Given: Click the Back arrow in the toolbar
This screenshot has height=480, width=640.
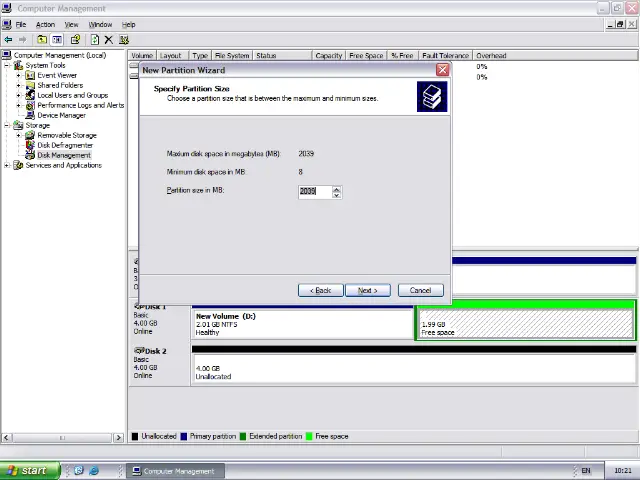Looking at the screenshot, I should pyautogui.click(x=9, y=40).
